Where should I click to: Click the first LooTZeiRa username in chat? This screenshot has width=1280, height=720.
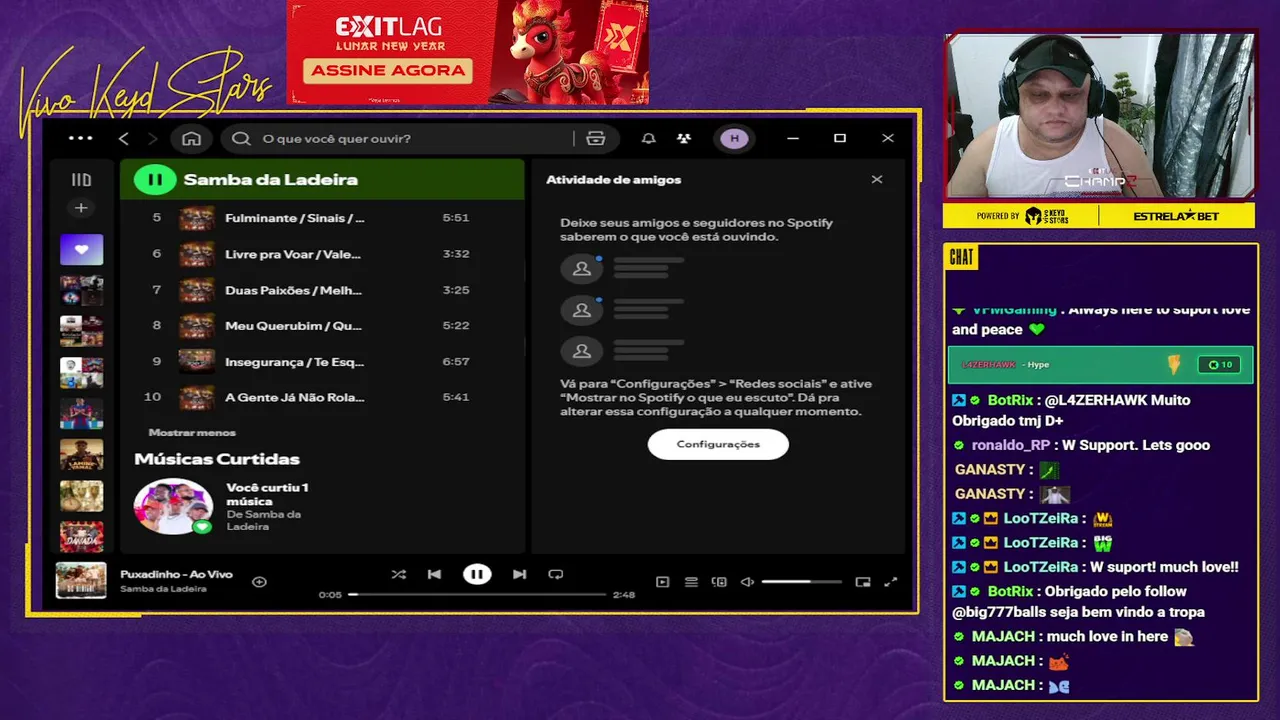(x=1040, y=518)
